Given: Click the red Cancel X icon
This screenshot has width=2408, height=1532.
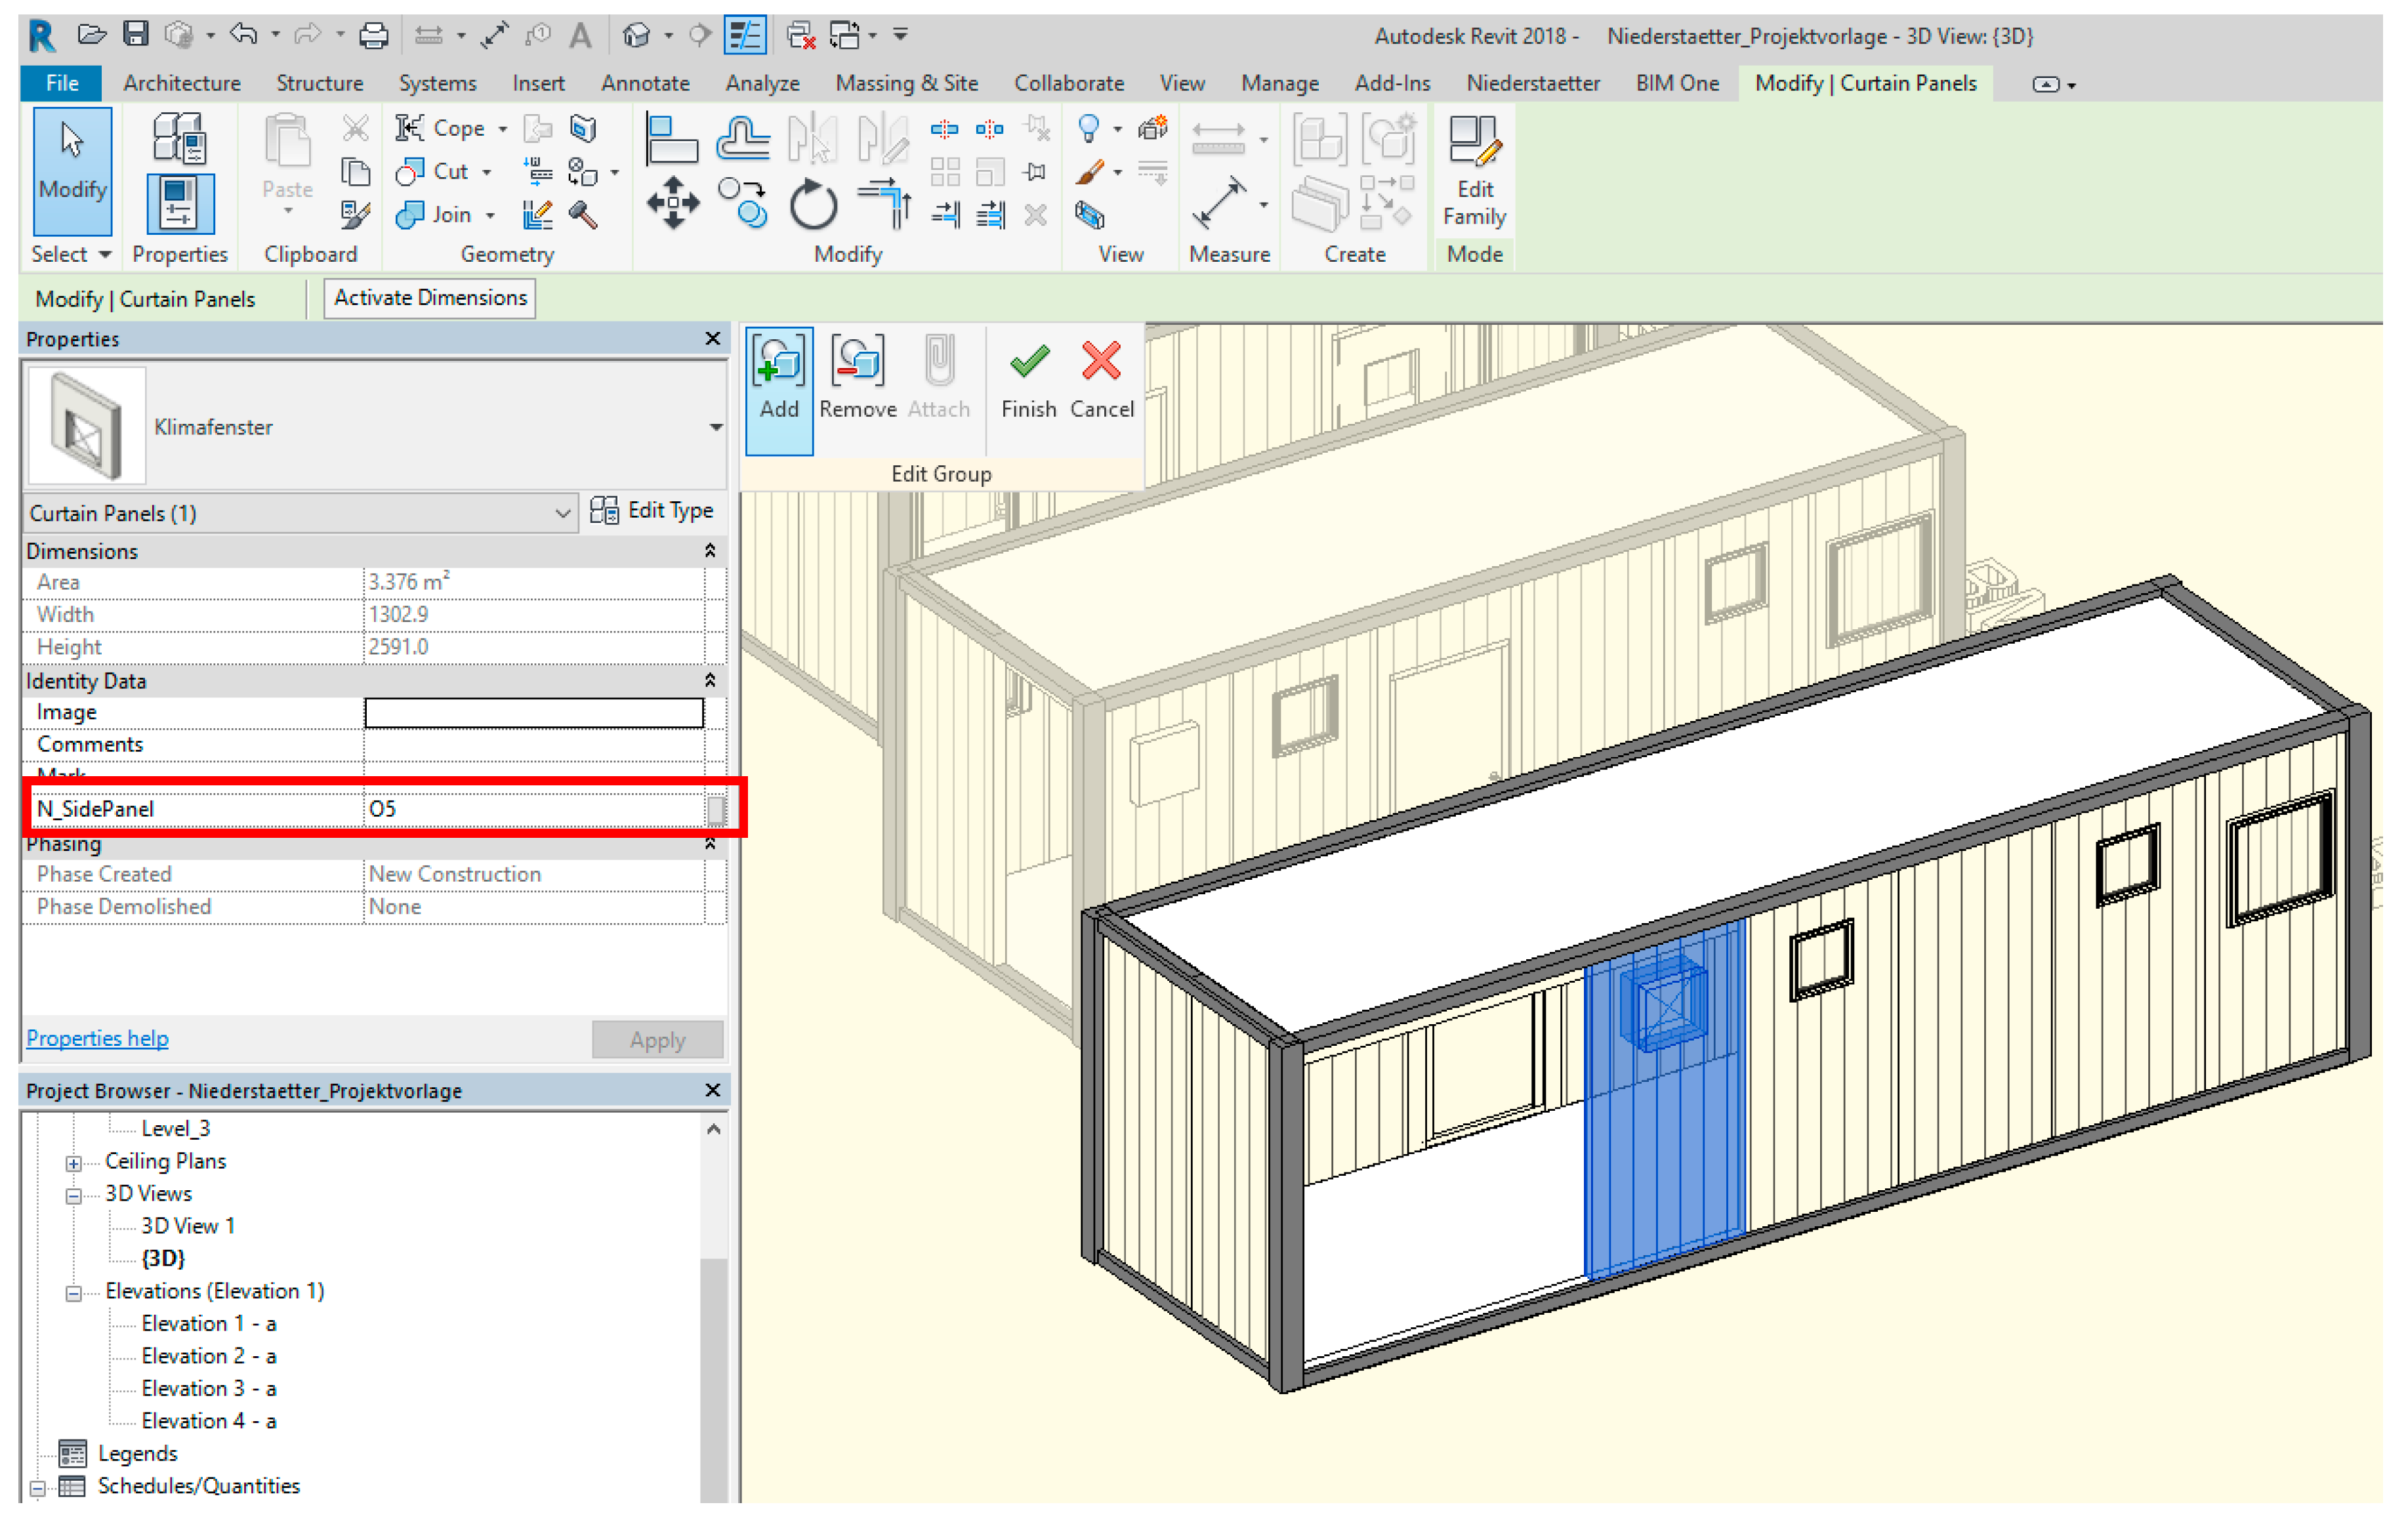Looking at the screenshot, I should 1101,362.
